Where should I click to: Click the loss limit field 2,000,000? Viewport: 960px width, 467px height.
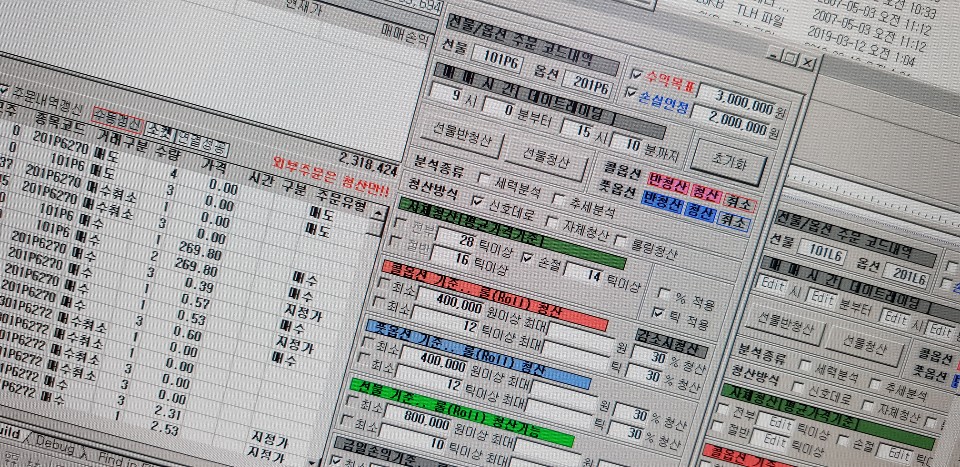click(x=729, y=121)
